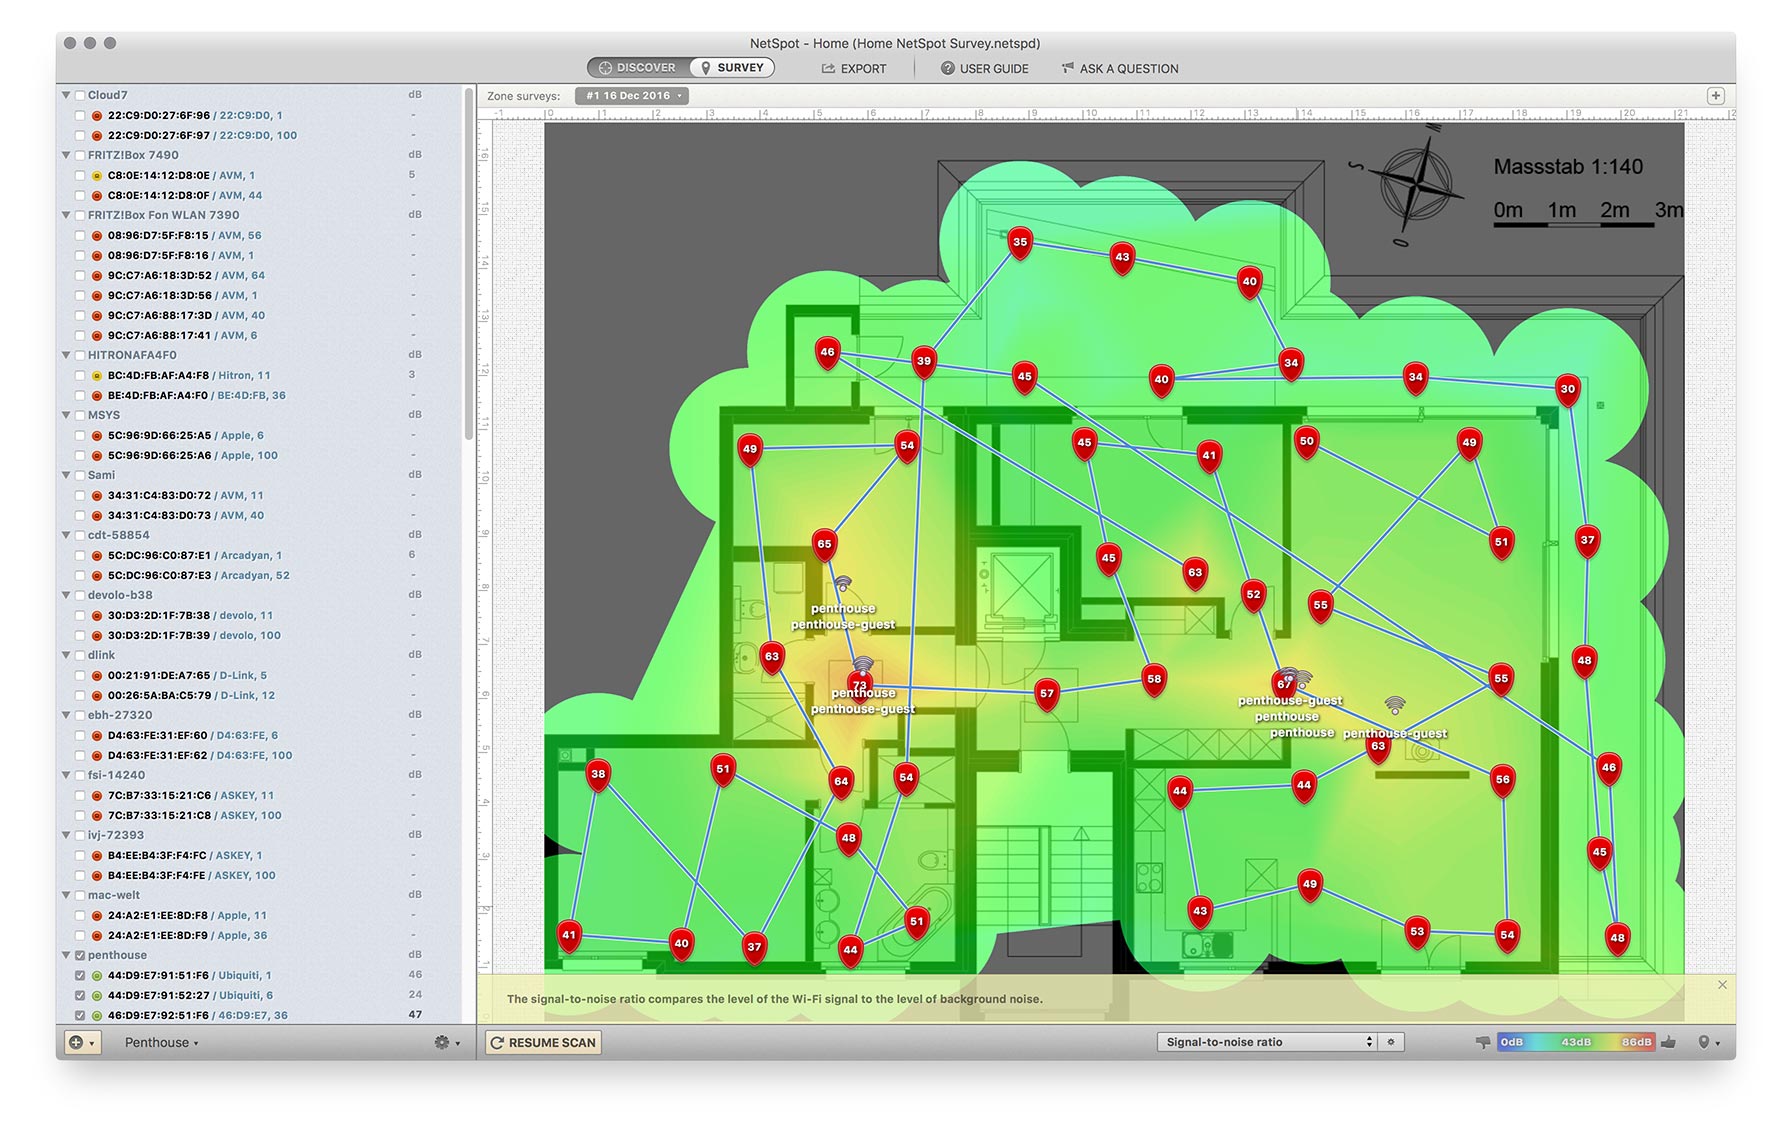Image resolution: width=1792 pixels, height=1140 pixels.
Task: Click the Export toolbar button
Action: point(854,69)
